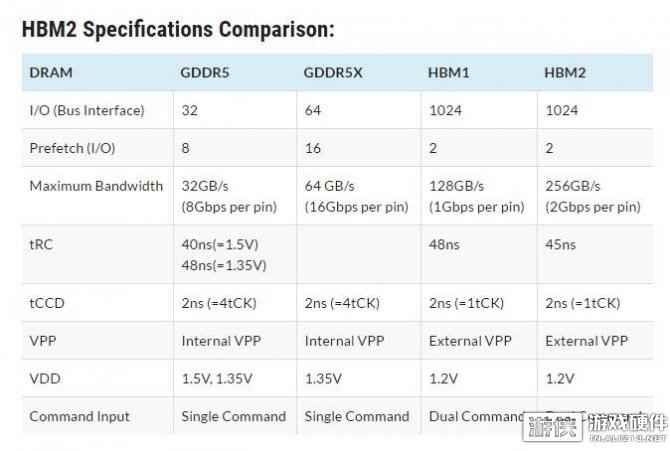Click the Prefetch (I/O) row label
This screenshot has height=451, width=670.
72,148
